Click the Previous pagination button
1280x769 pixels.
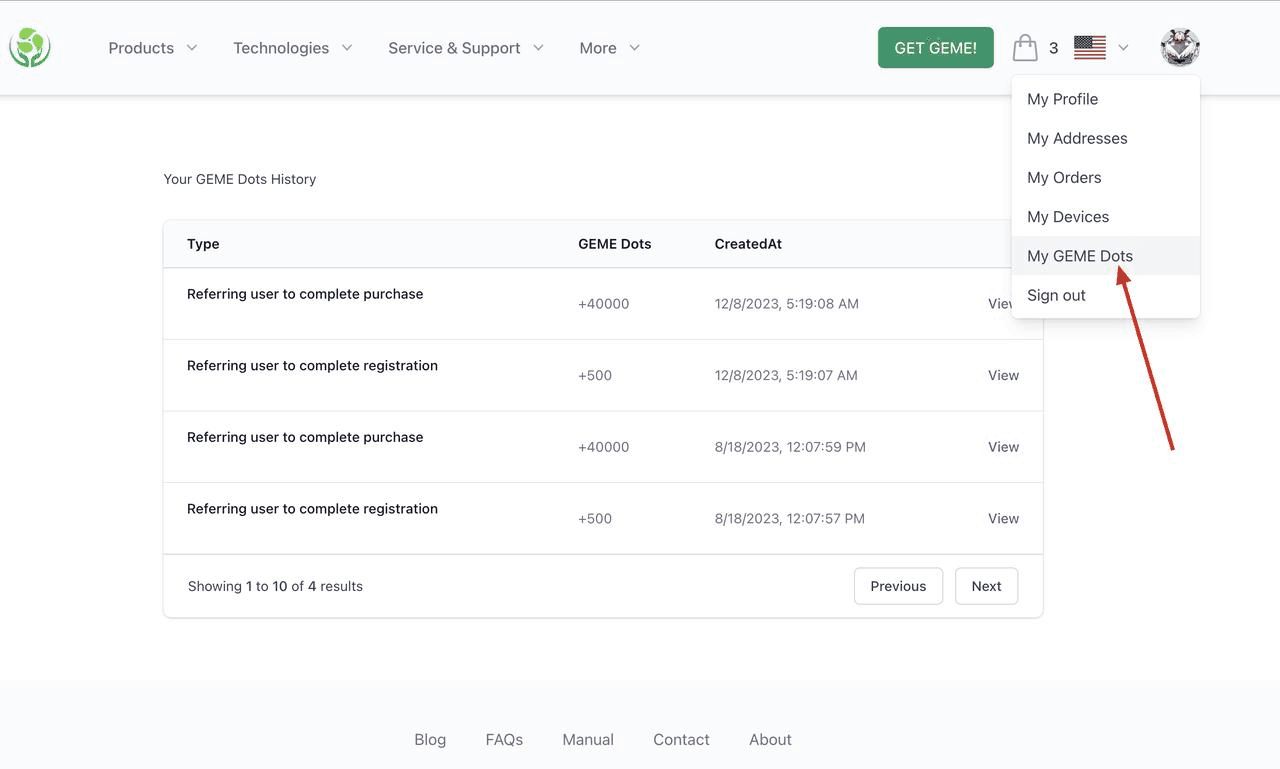pos(898,586)
